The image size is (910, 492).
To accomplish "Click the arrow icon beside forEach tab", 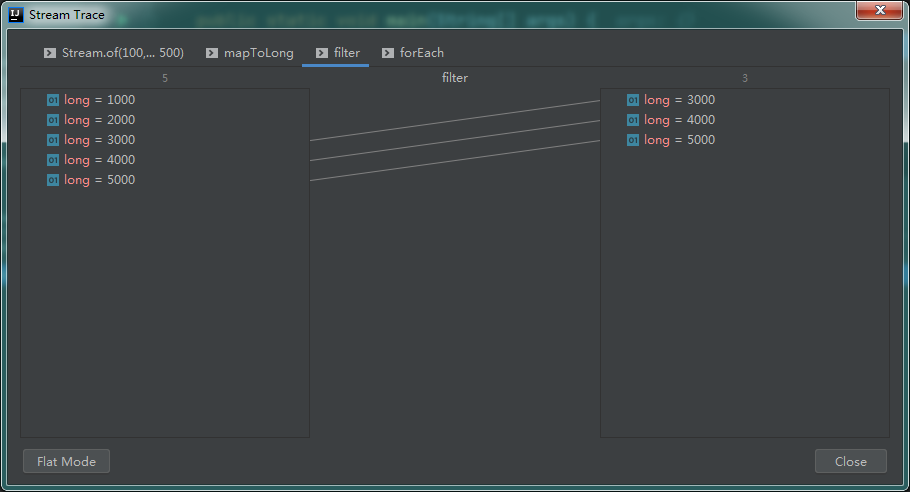I will click(x=388, y=53).
